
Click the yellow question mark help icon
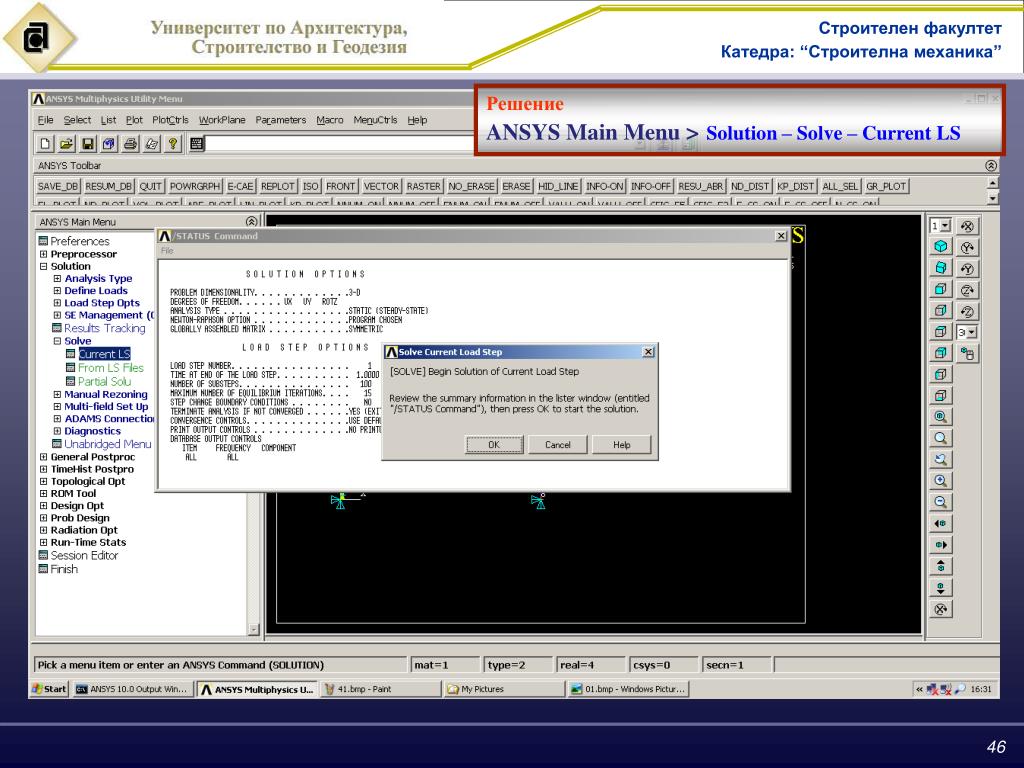click(x=173, y=144)
